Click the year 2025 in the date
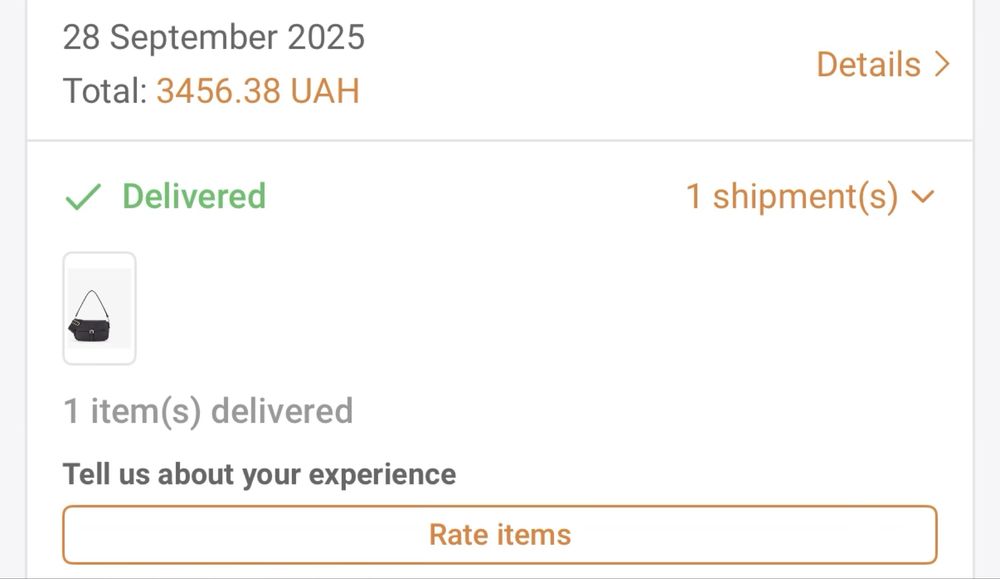This screenshot has height=579, width=1000. pyautogui.click(x=326, y=38)
